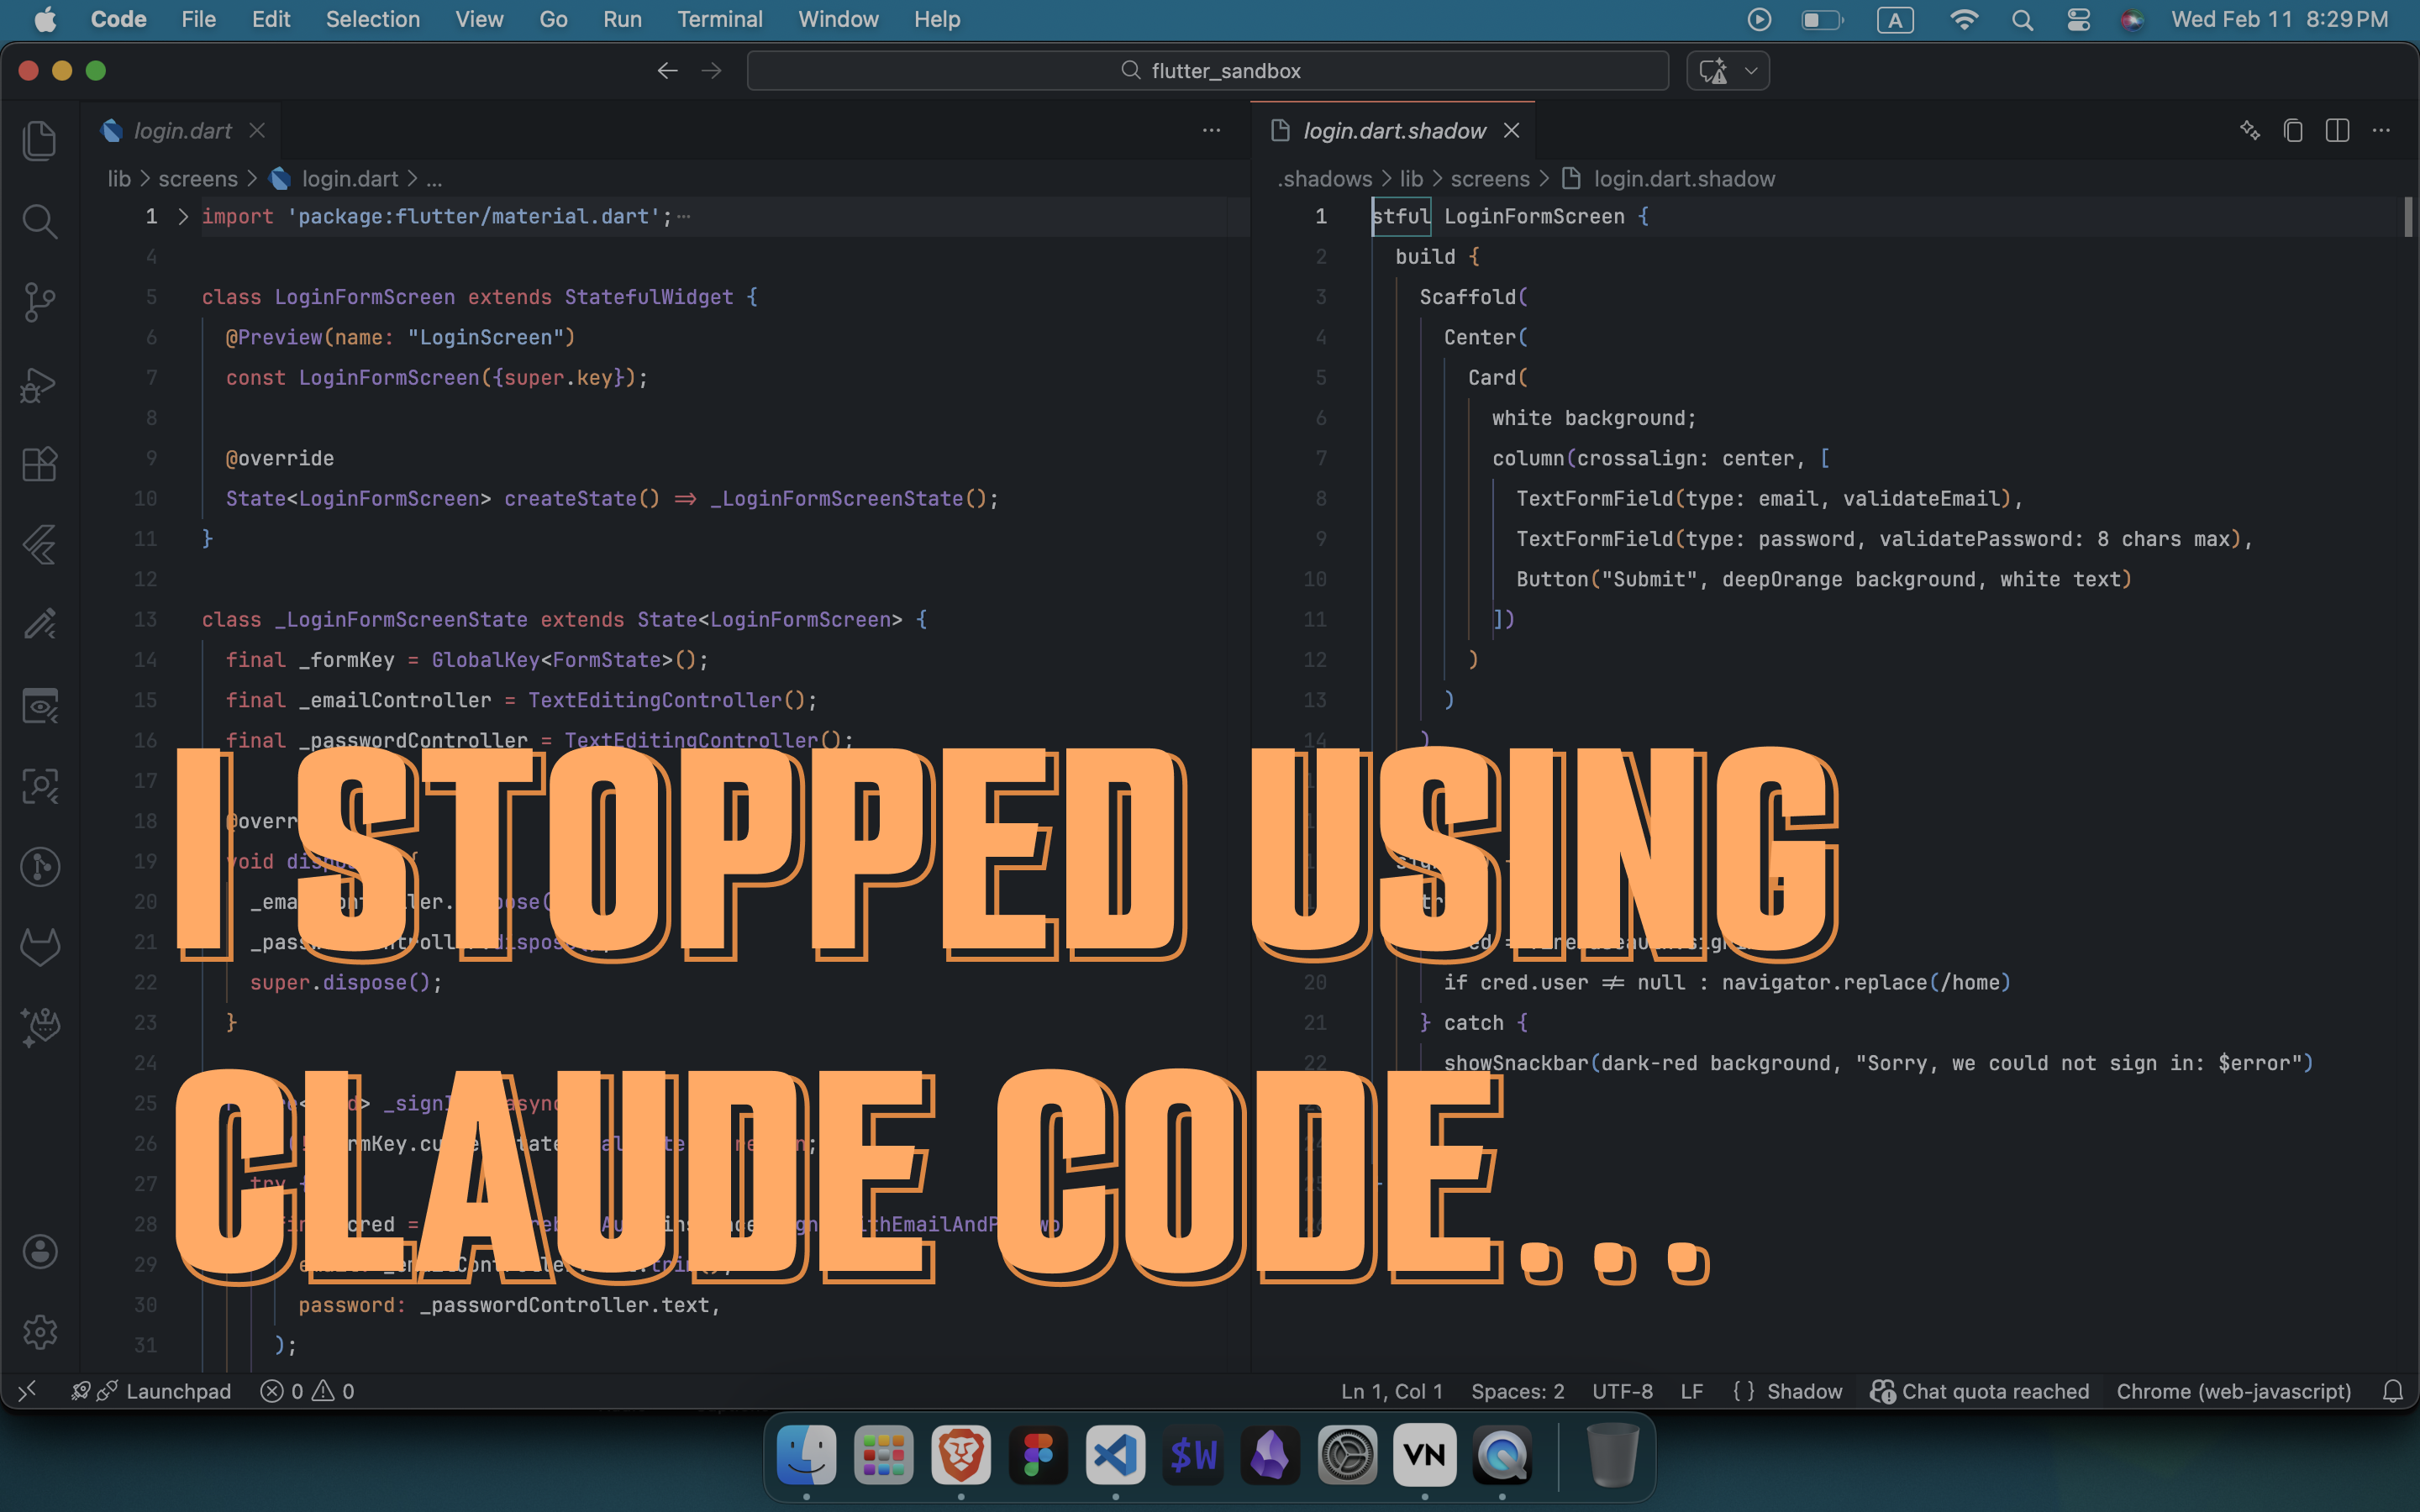
Task: Open the GitKraken fox icon in sidebar
Action: (40, 946)
